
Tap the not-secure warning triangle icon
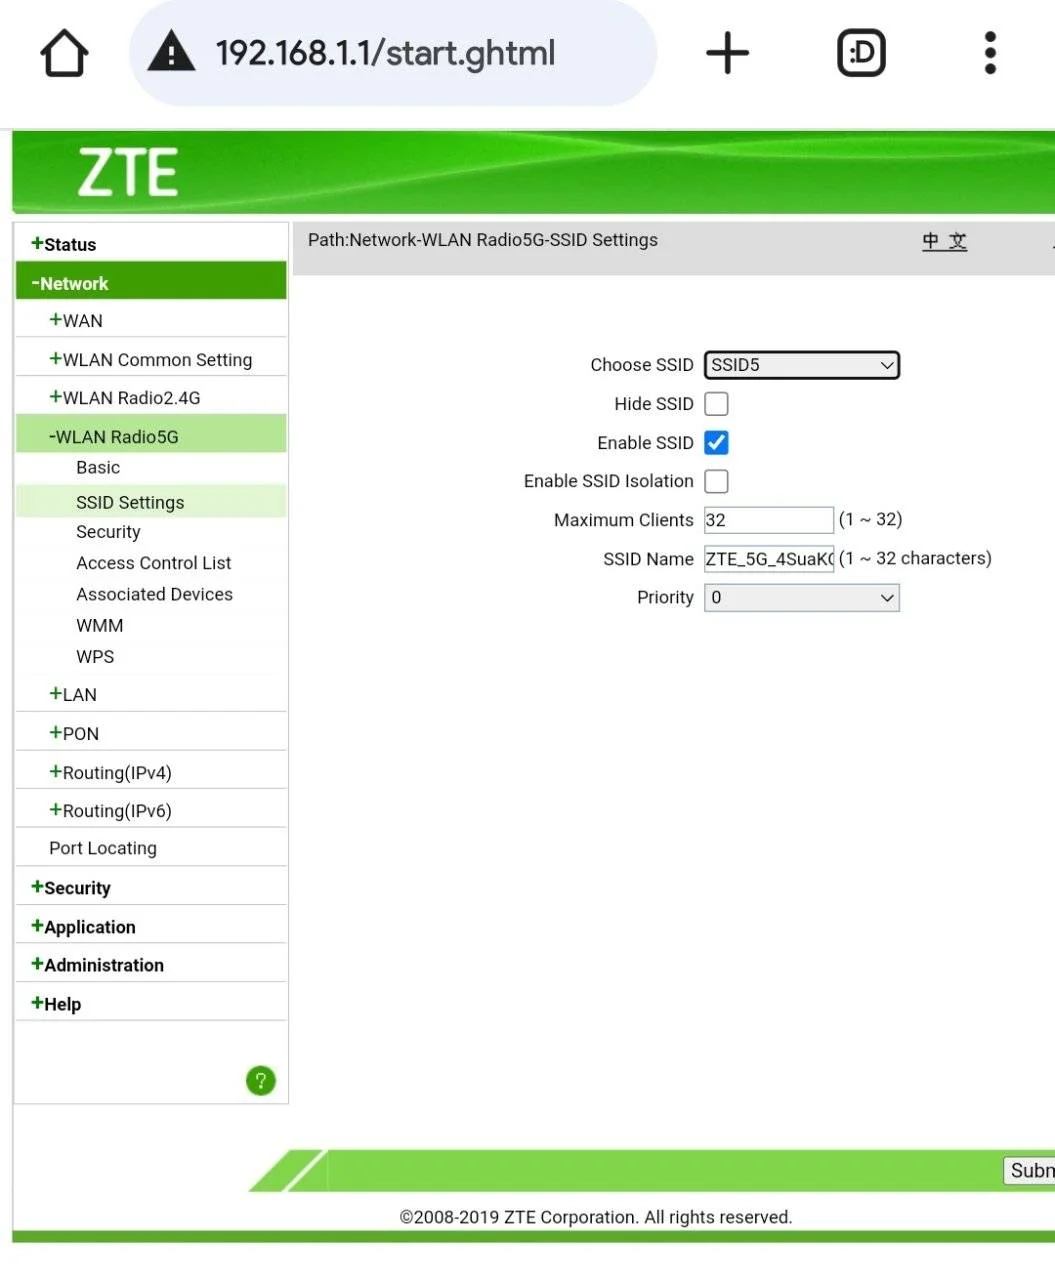171,52
